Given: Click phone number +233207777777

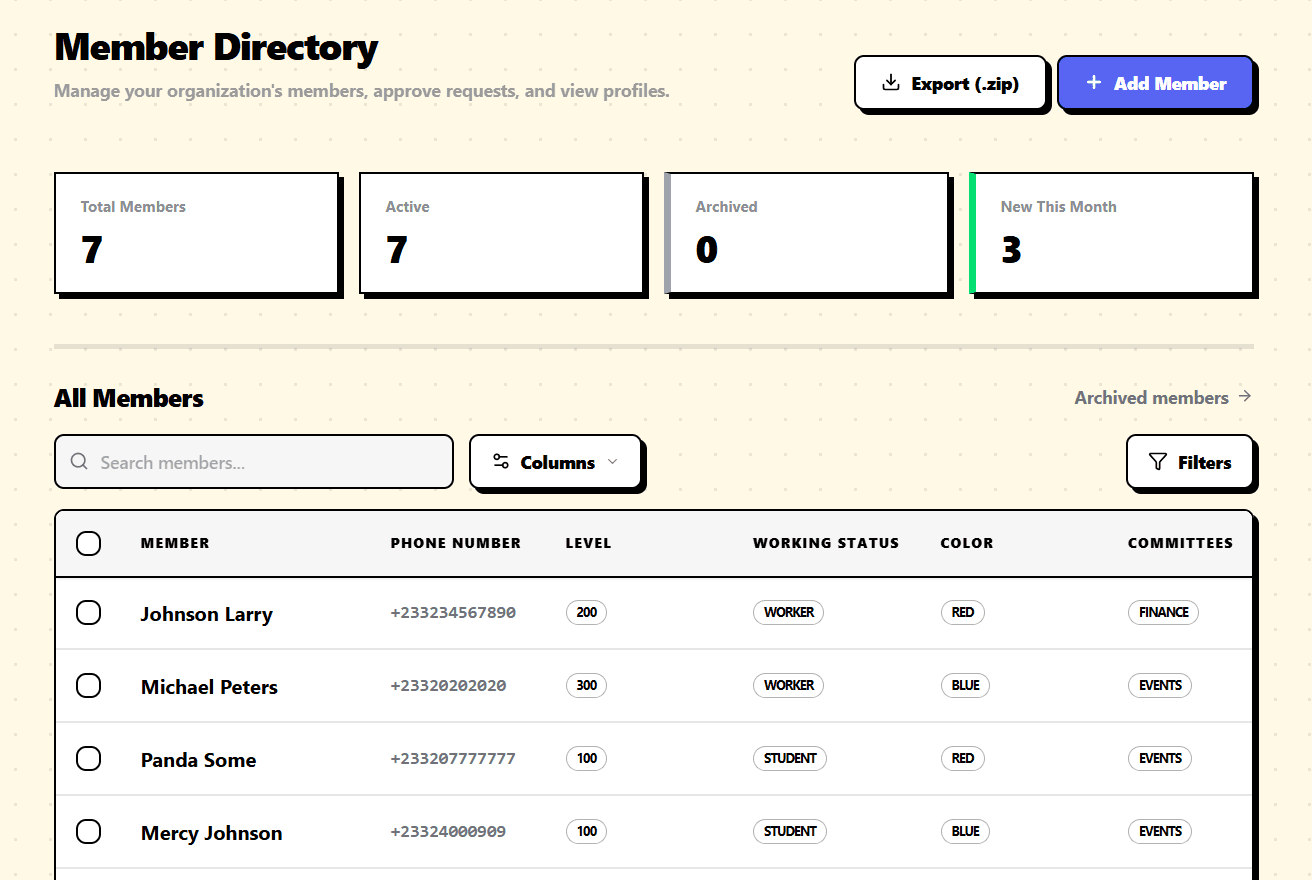Looking at the screenshot, I should coord(453,758).
